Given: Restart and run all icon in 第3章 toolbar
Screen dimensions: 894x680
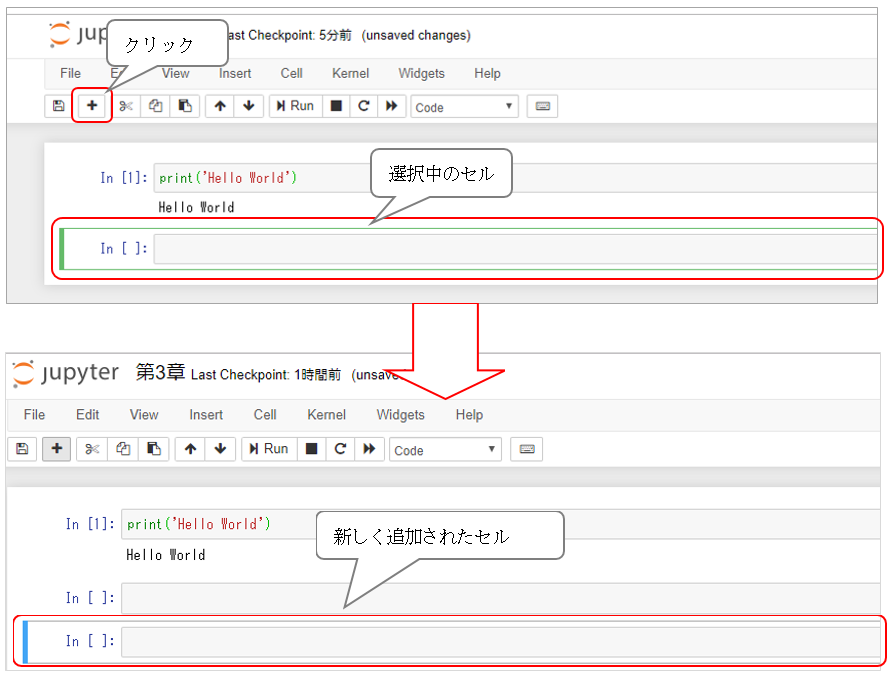Looking at the screenshot, I should [x=368, y=449].
